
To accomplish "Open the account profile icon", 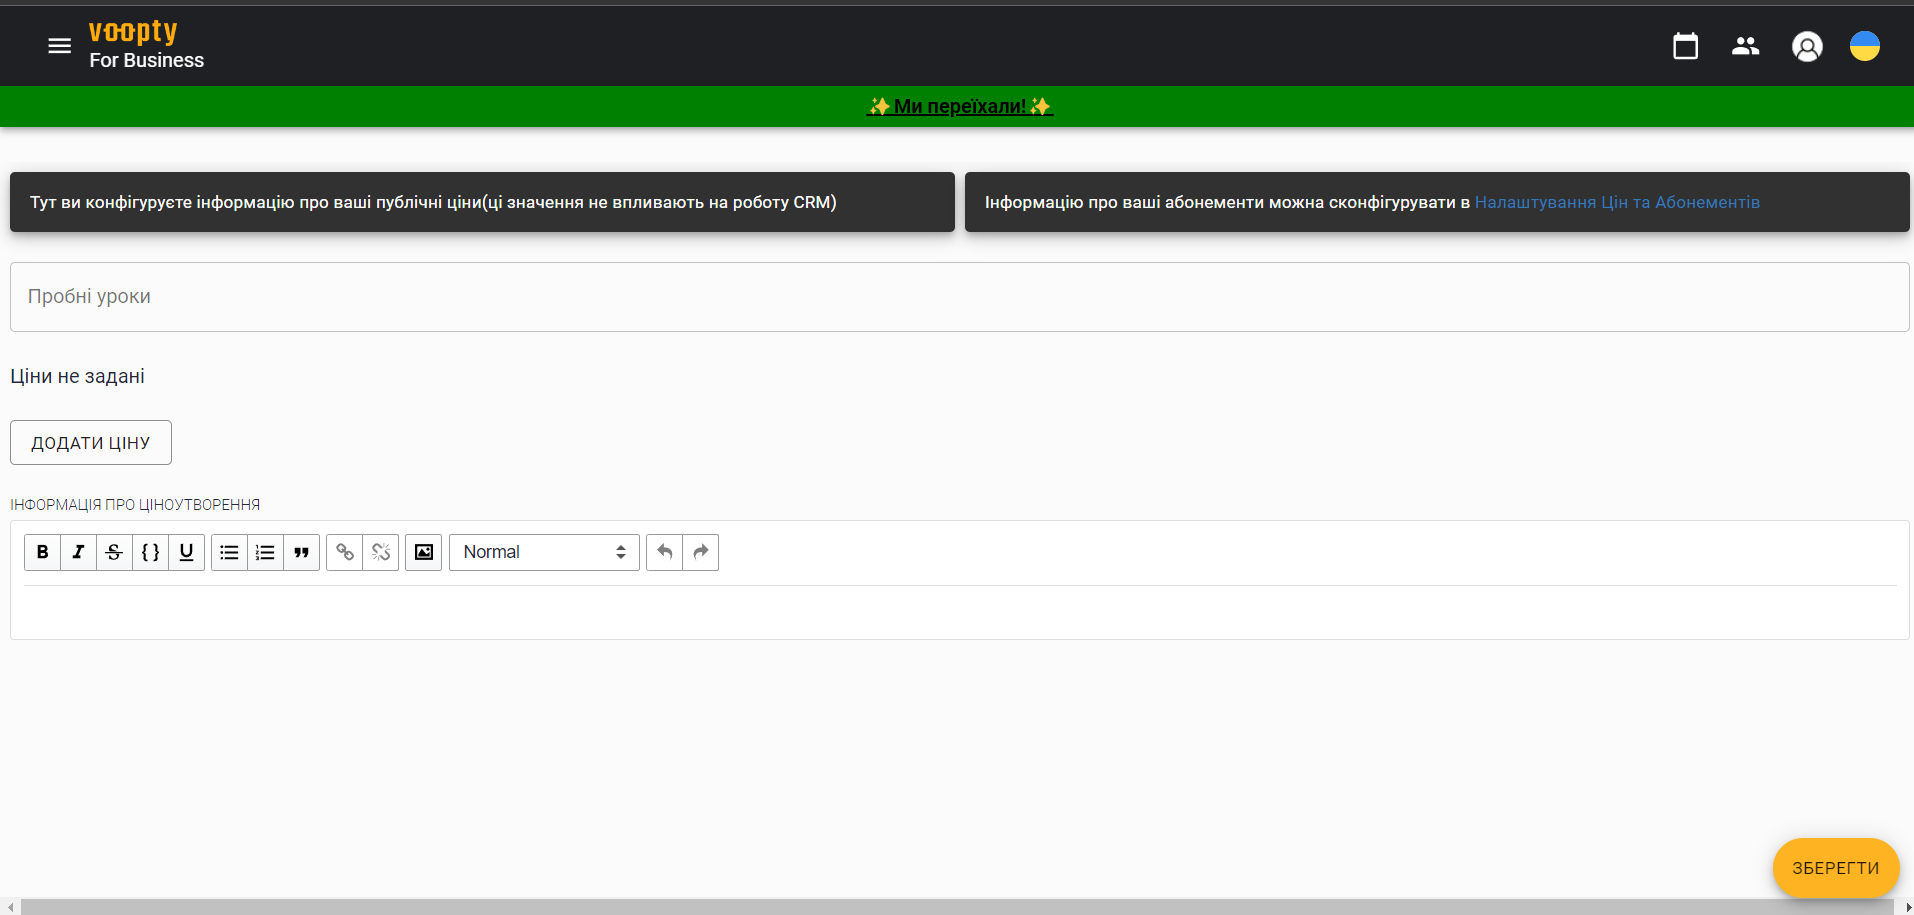I will (1808, 46).
